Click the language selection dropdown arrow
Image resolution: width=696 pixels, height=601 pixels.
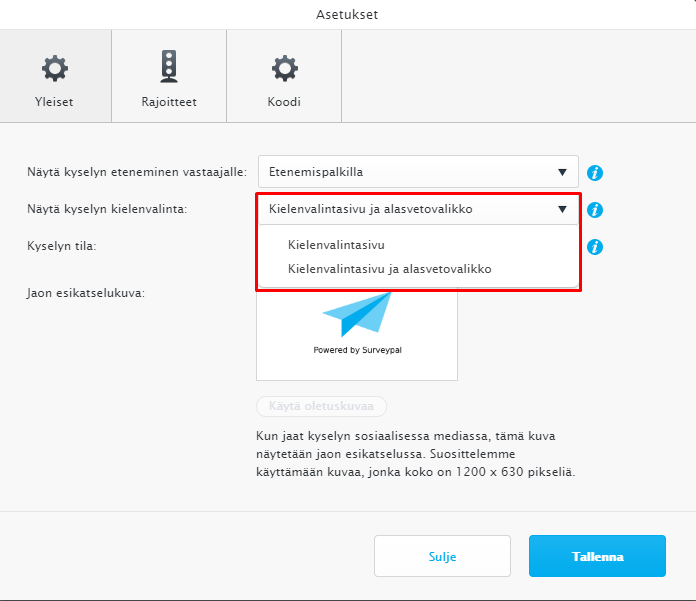point(562,209)
